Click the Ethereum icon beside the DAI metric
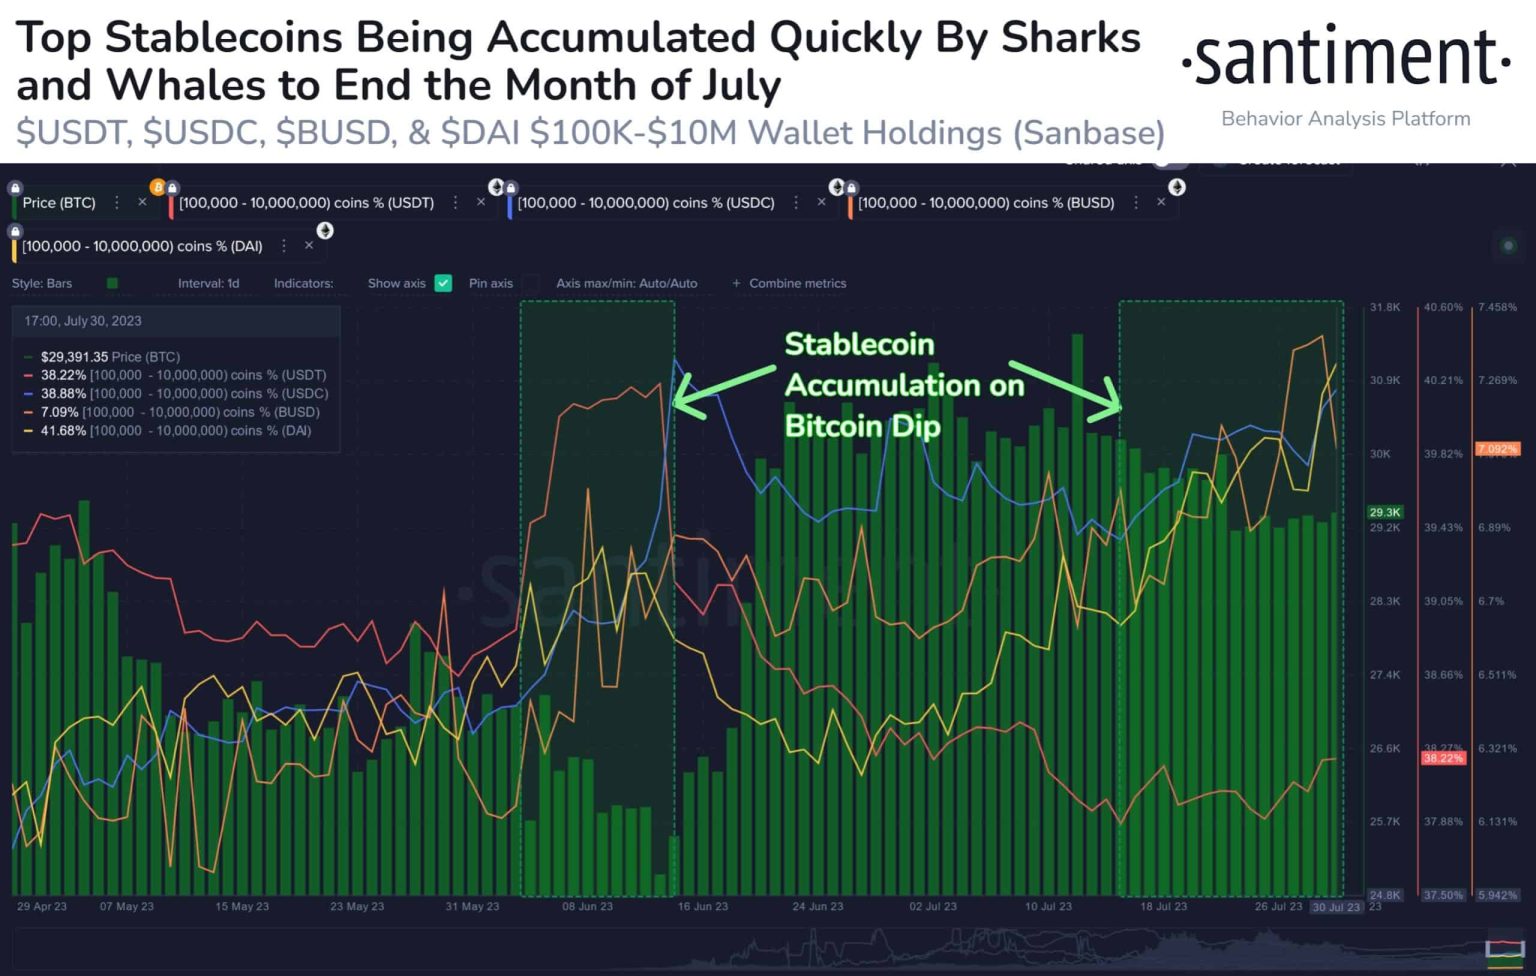The height and width of the screenshot is (976, 1536). coord(324,228)
